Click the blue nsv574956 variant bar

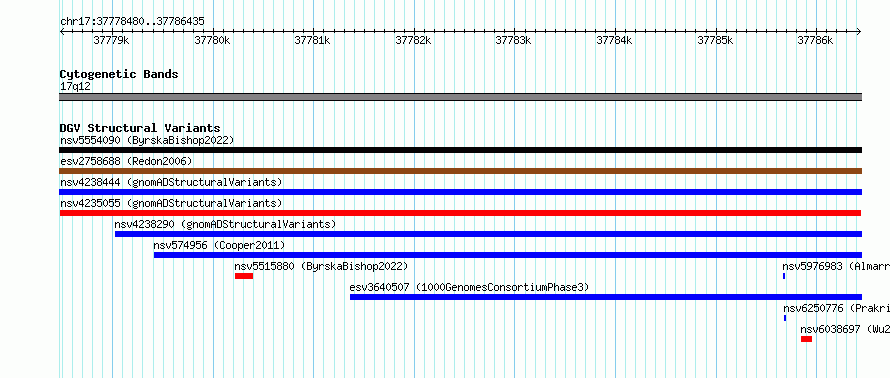[x=508, y=255]
